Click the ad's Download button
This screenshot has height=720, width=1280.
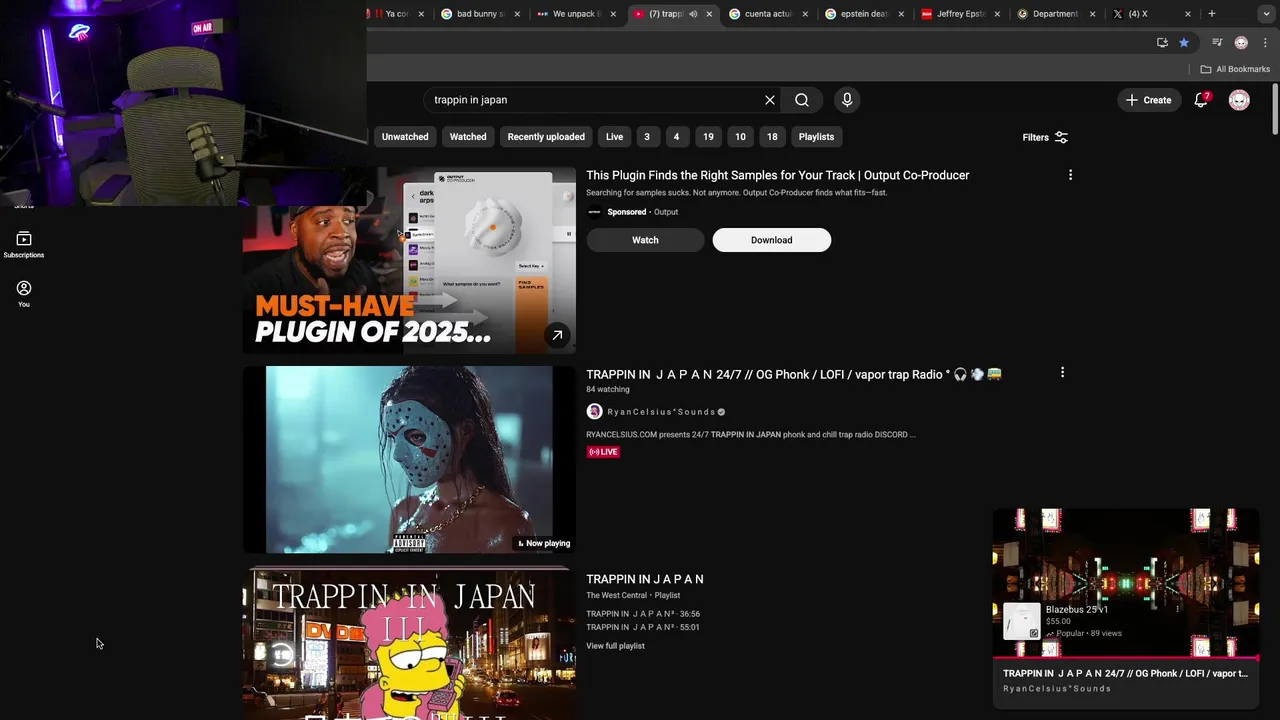(x=772, y=240)
